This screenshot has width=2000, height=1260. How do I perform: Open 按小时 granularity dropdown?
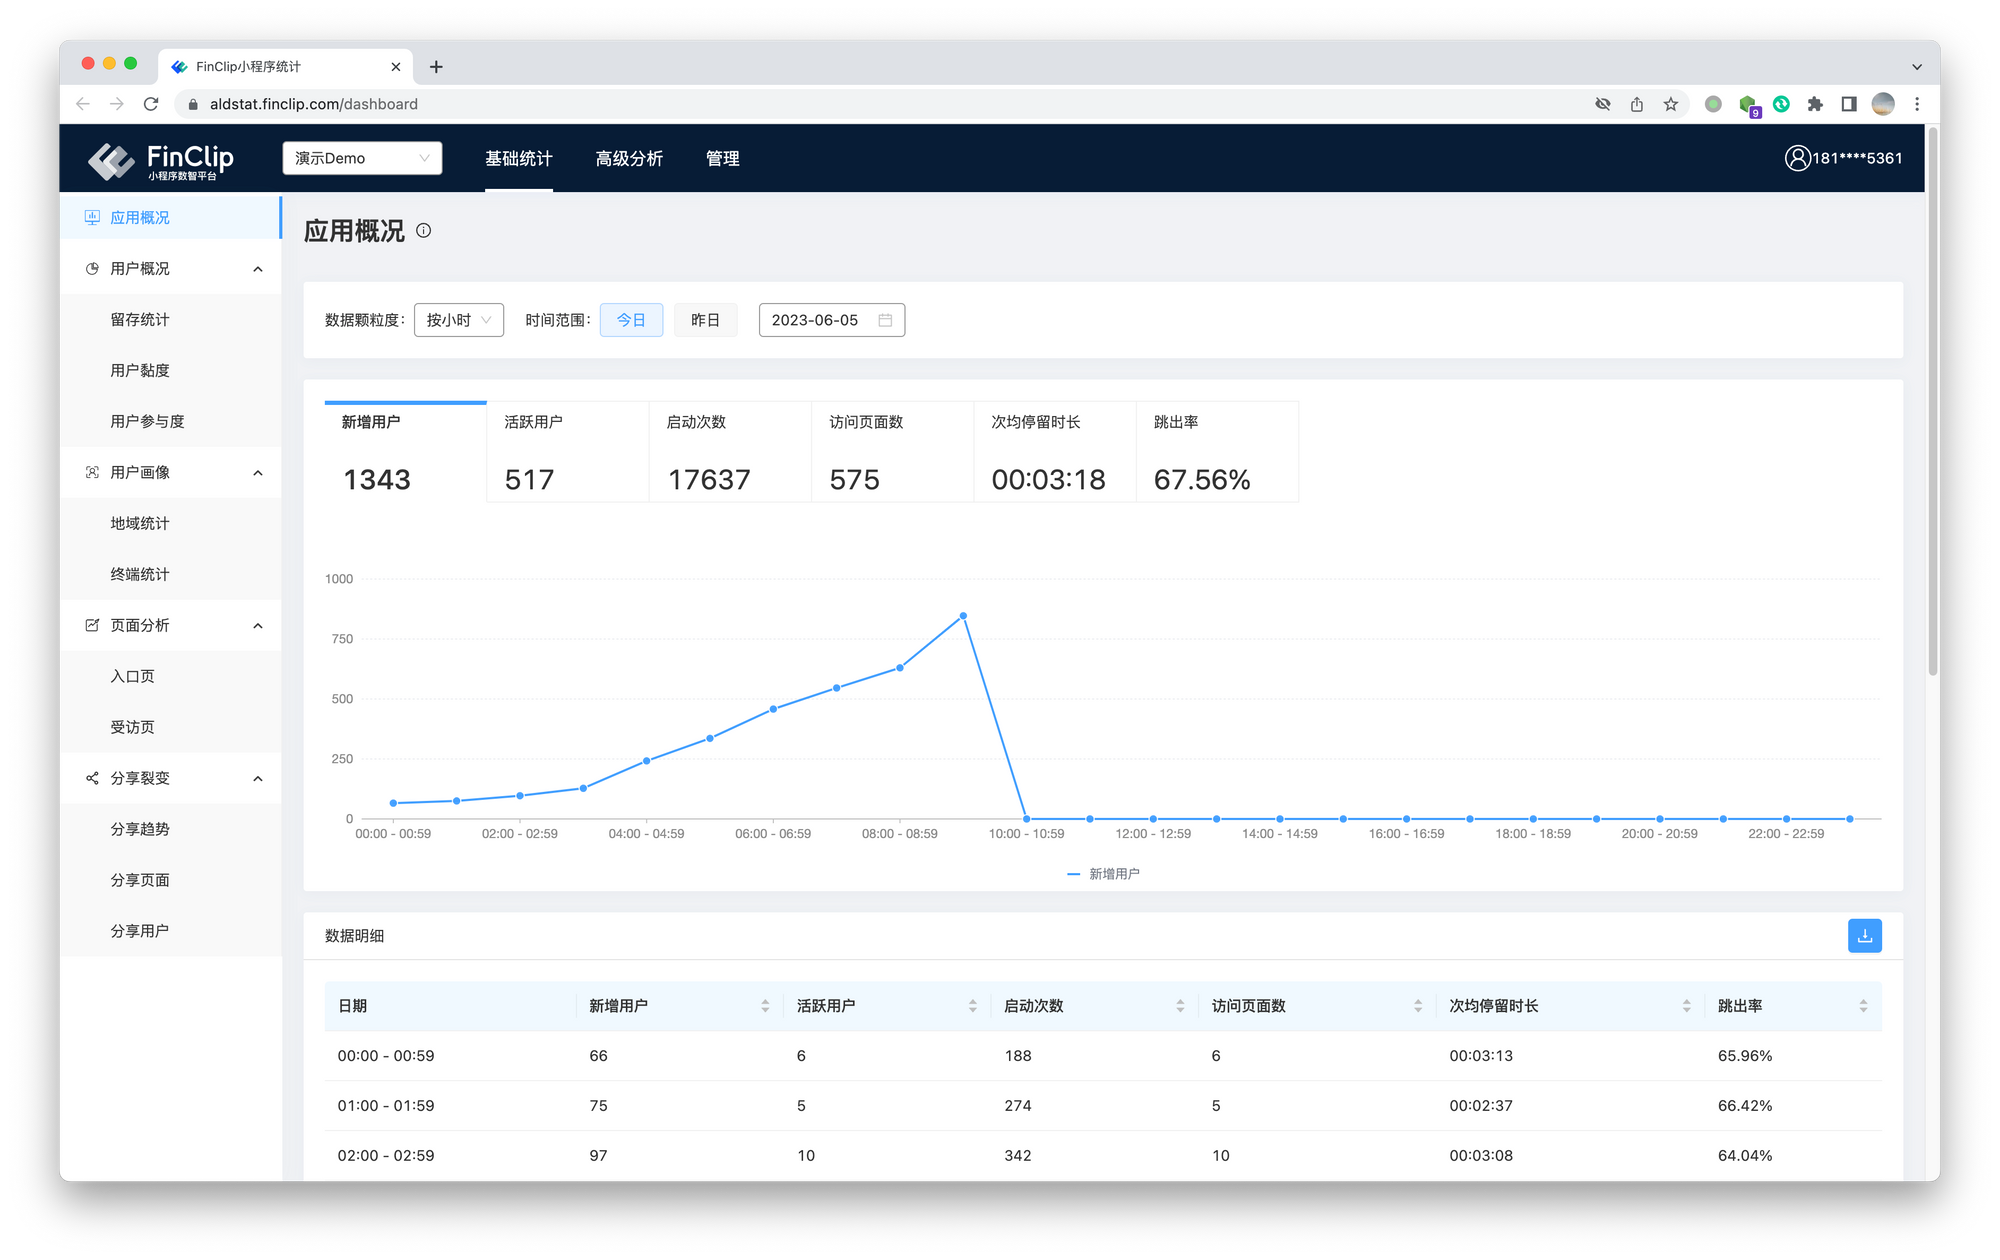coord(458,320)
